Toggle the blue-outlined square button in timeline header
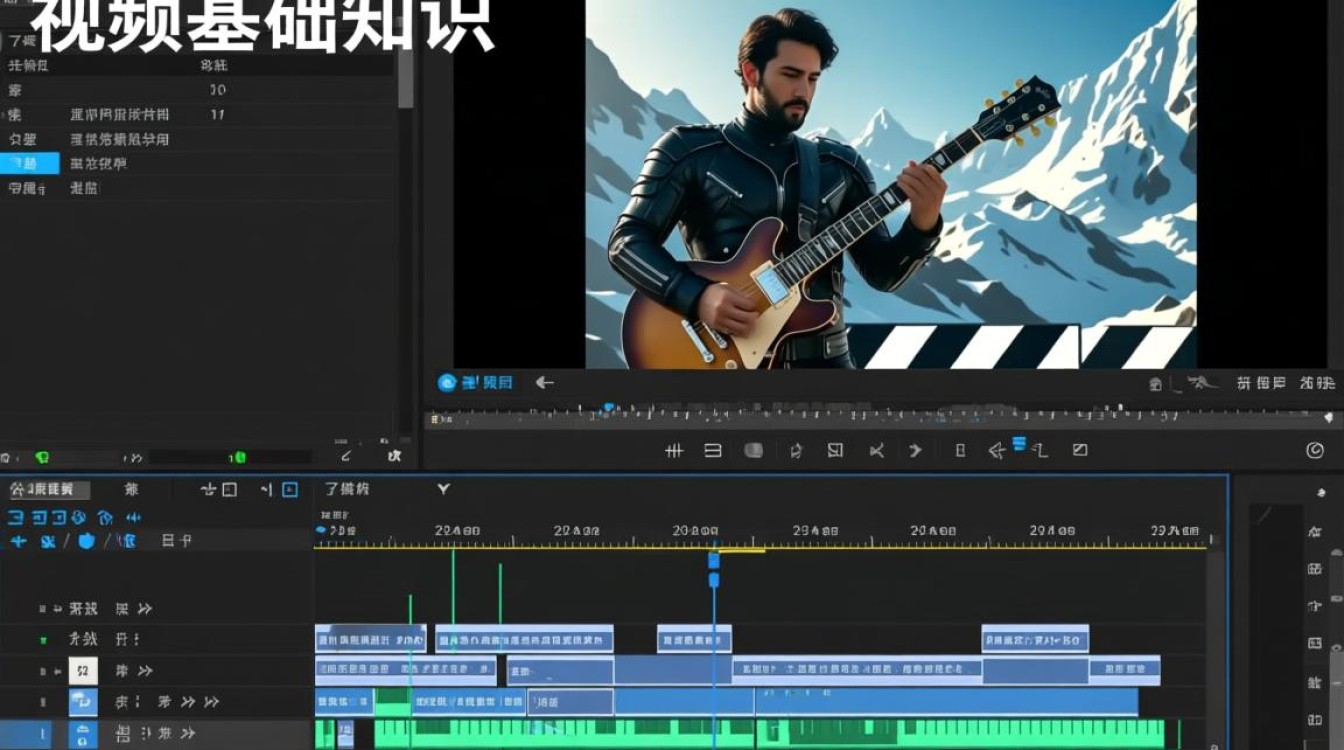1344x750 pixels. (x=289, y=489)
